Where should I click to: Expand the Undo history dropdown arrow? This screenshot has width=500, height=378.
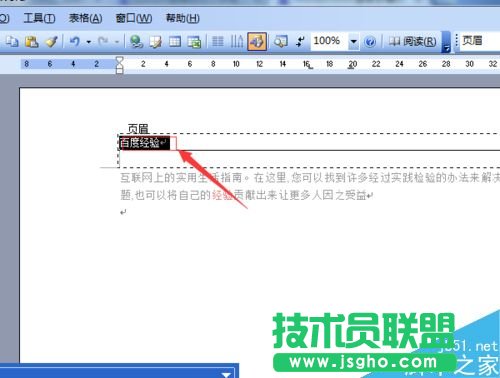(x=88, y=42)
